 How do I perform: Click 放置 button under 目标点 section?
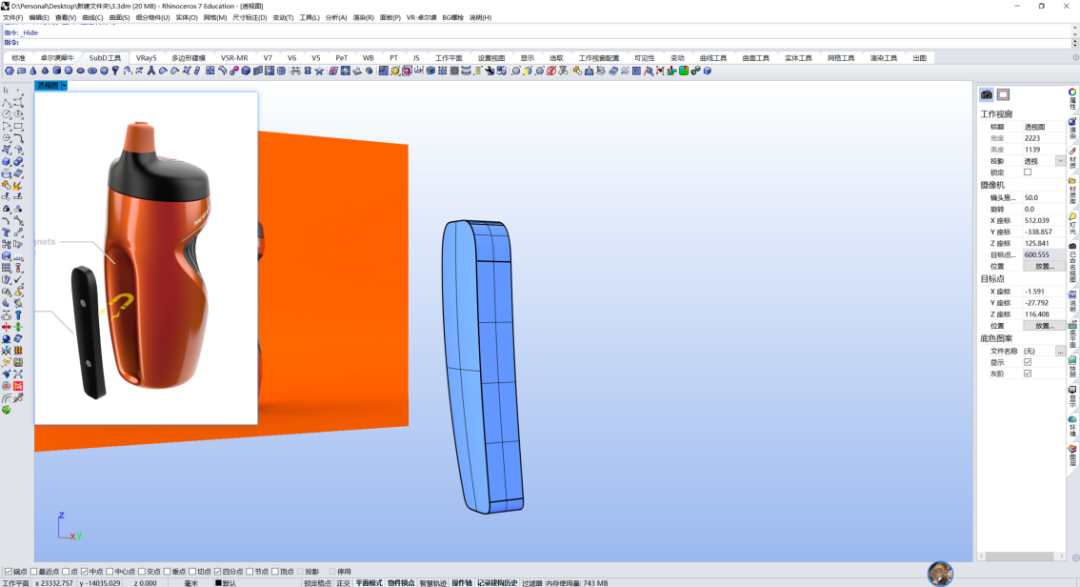coord(1043,326)
